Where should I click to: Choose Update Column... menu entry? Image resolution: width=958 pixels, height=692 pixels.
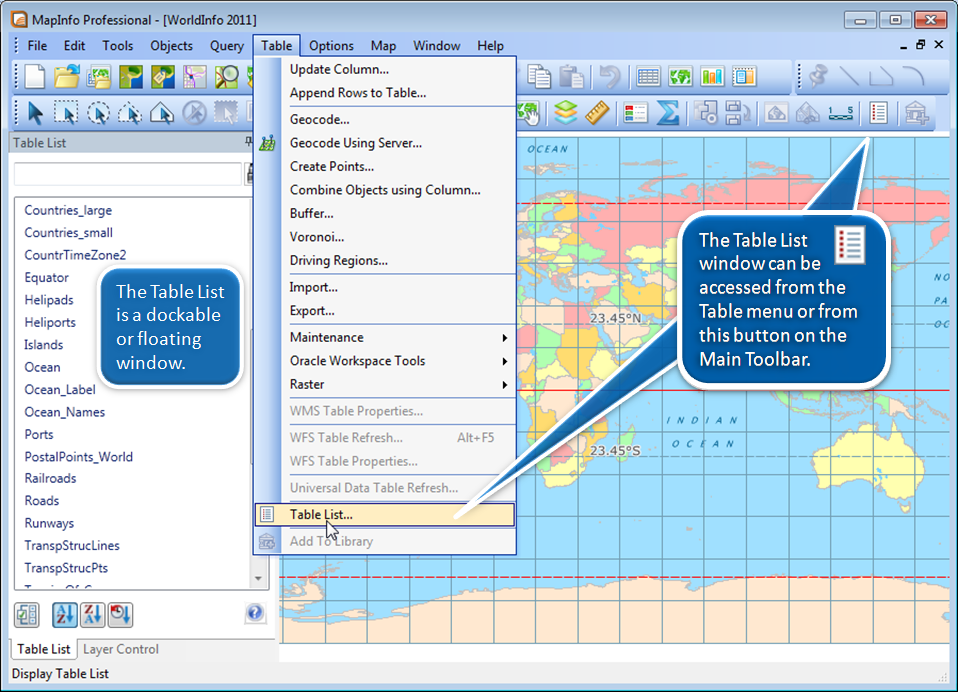point(385,69)
